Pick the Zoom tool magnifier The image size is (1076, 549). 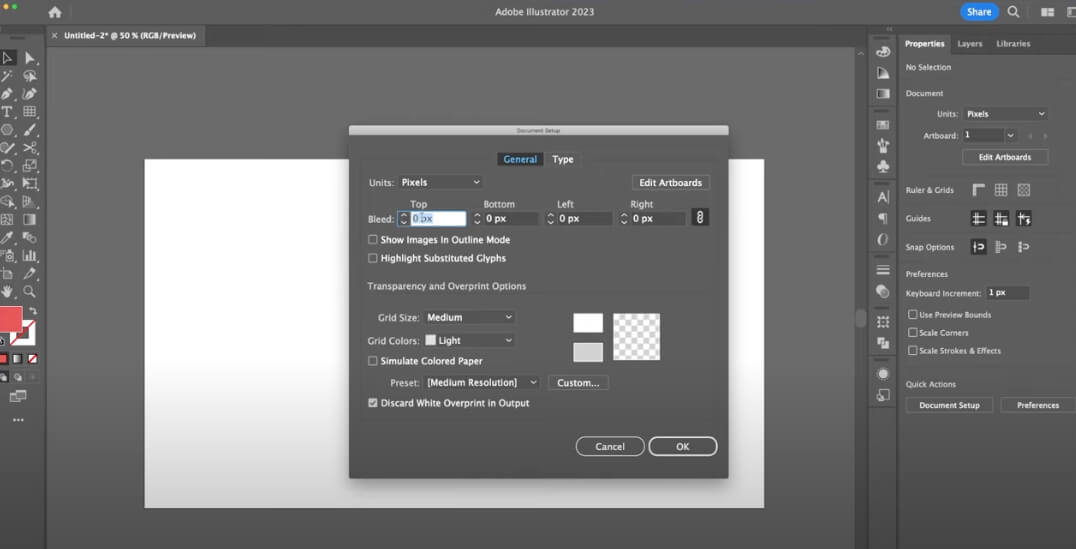[x=30, y=292]
